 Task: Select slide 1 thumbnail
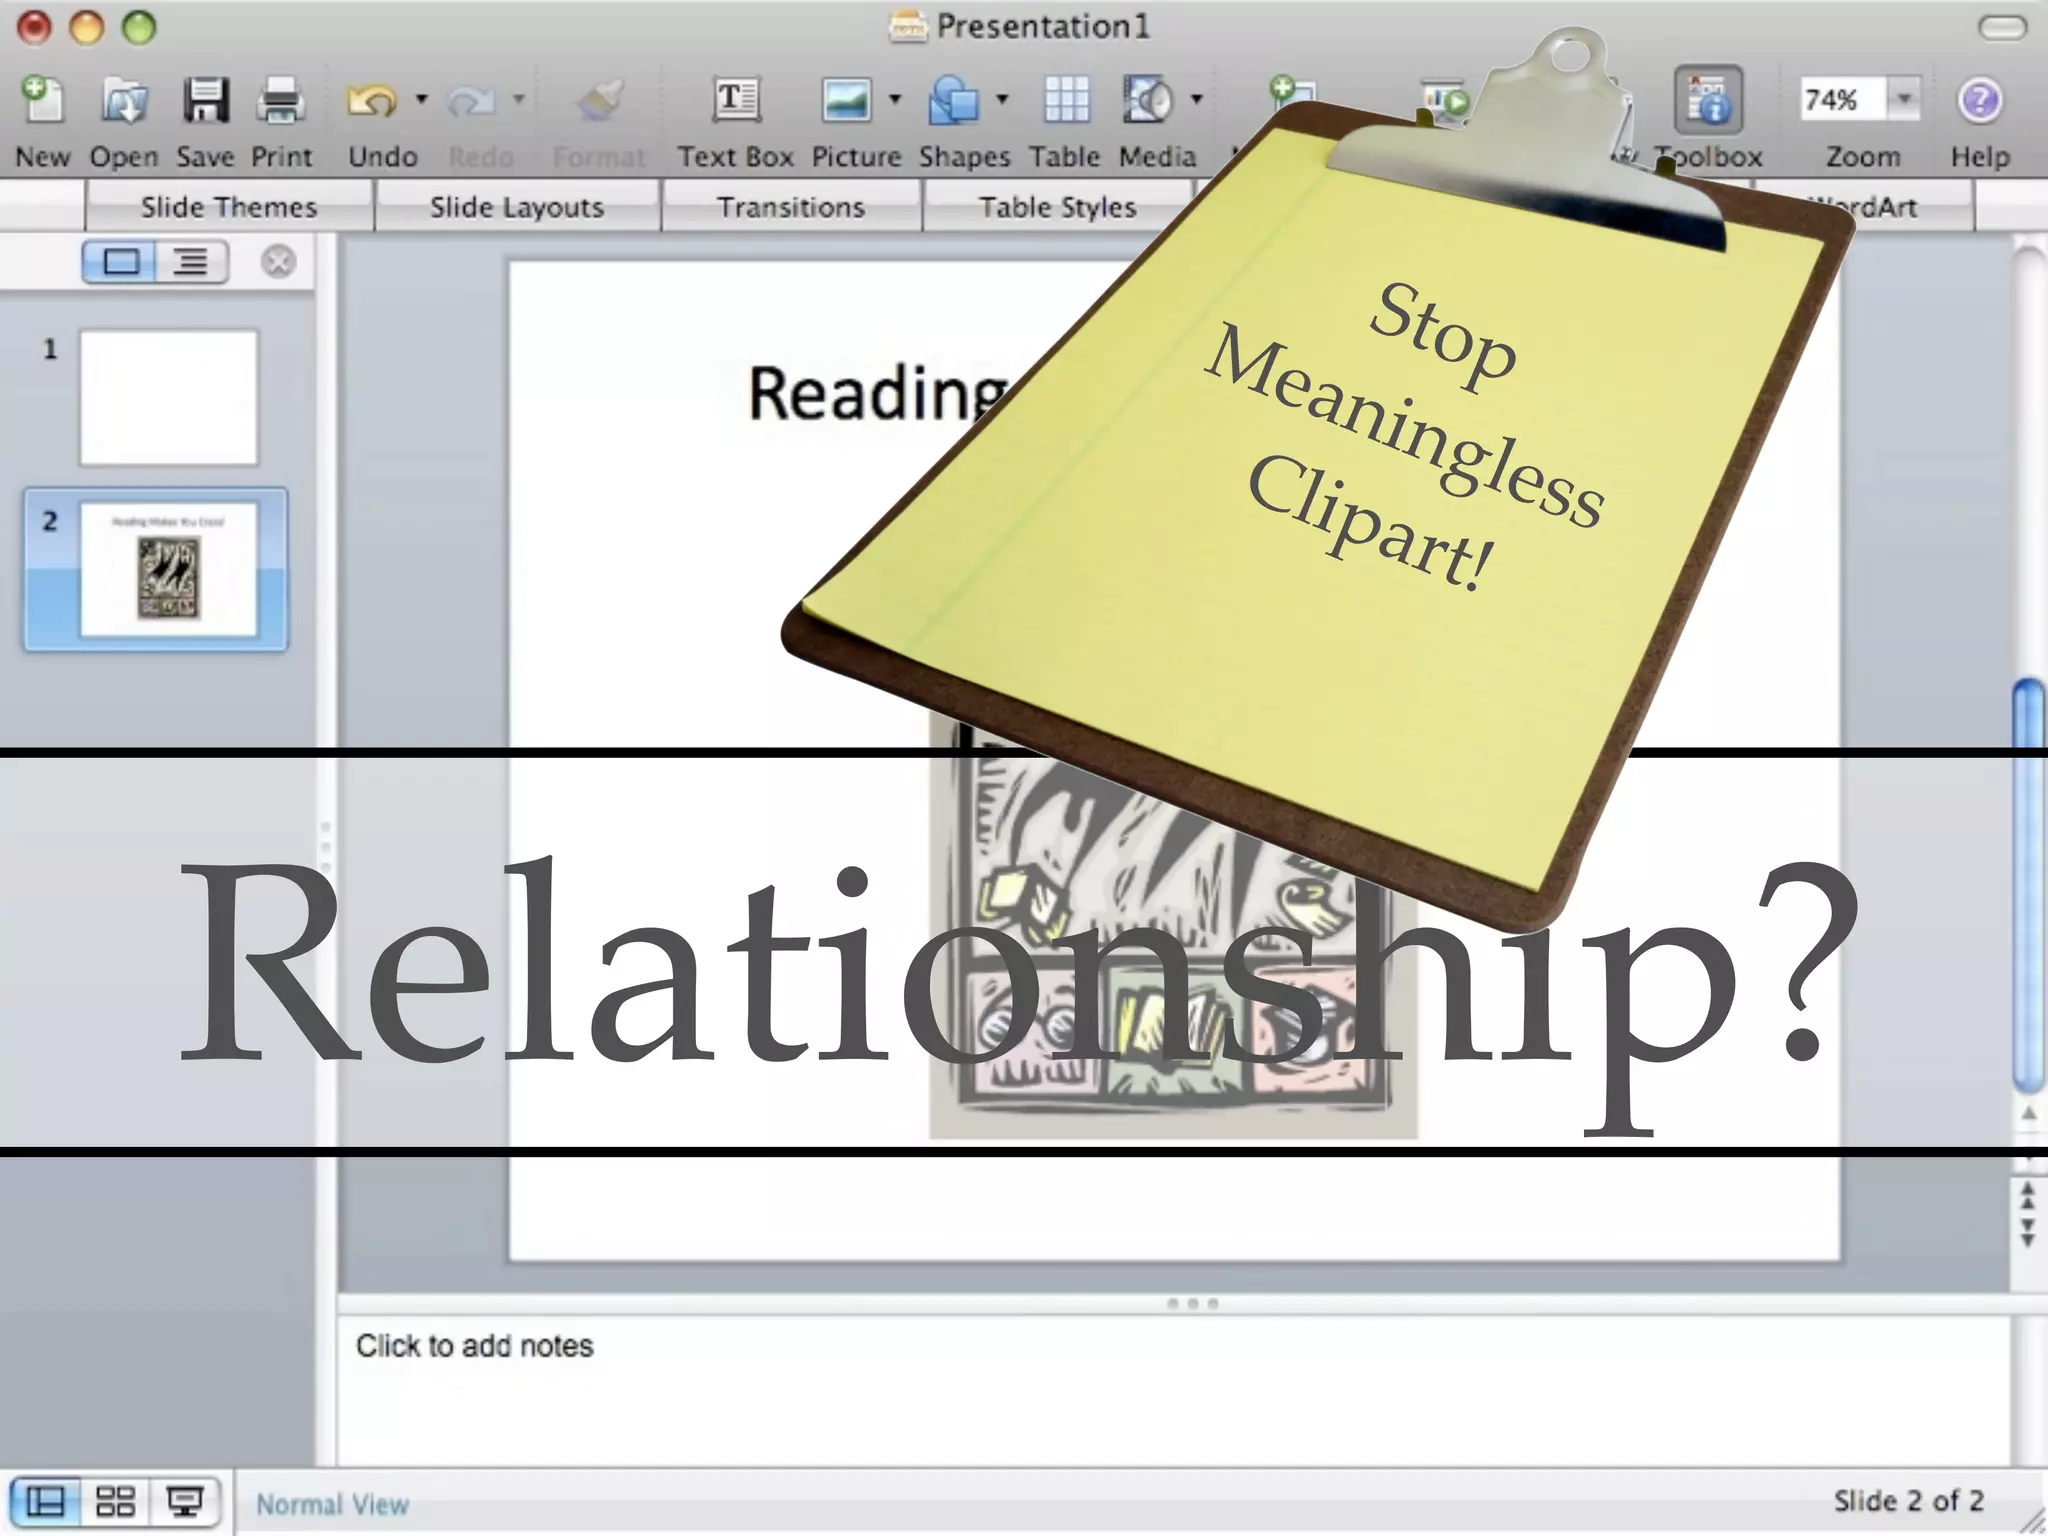168,398
